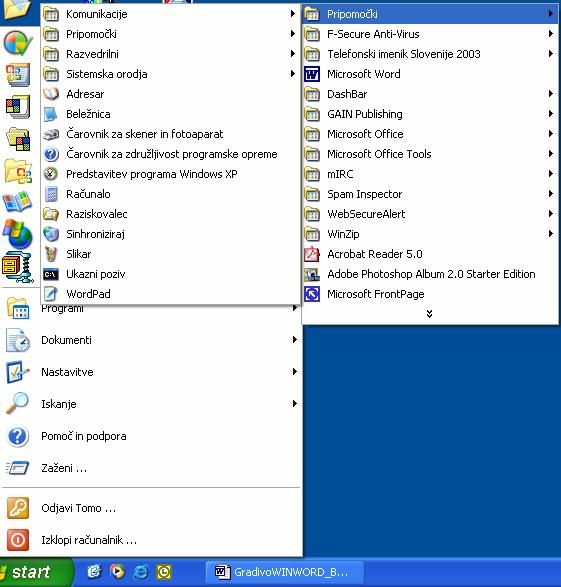Click the Sinhroniziraj sync icon

point(51,234)
